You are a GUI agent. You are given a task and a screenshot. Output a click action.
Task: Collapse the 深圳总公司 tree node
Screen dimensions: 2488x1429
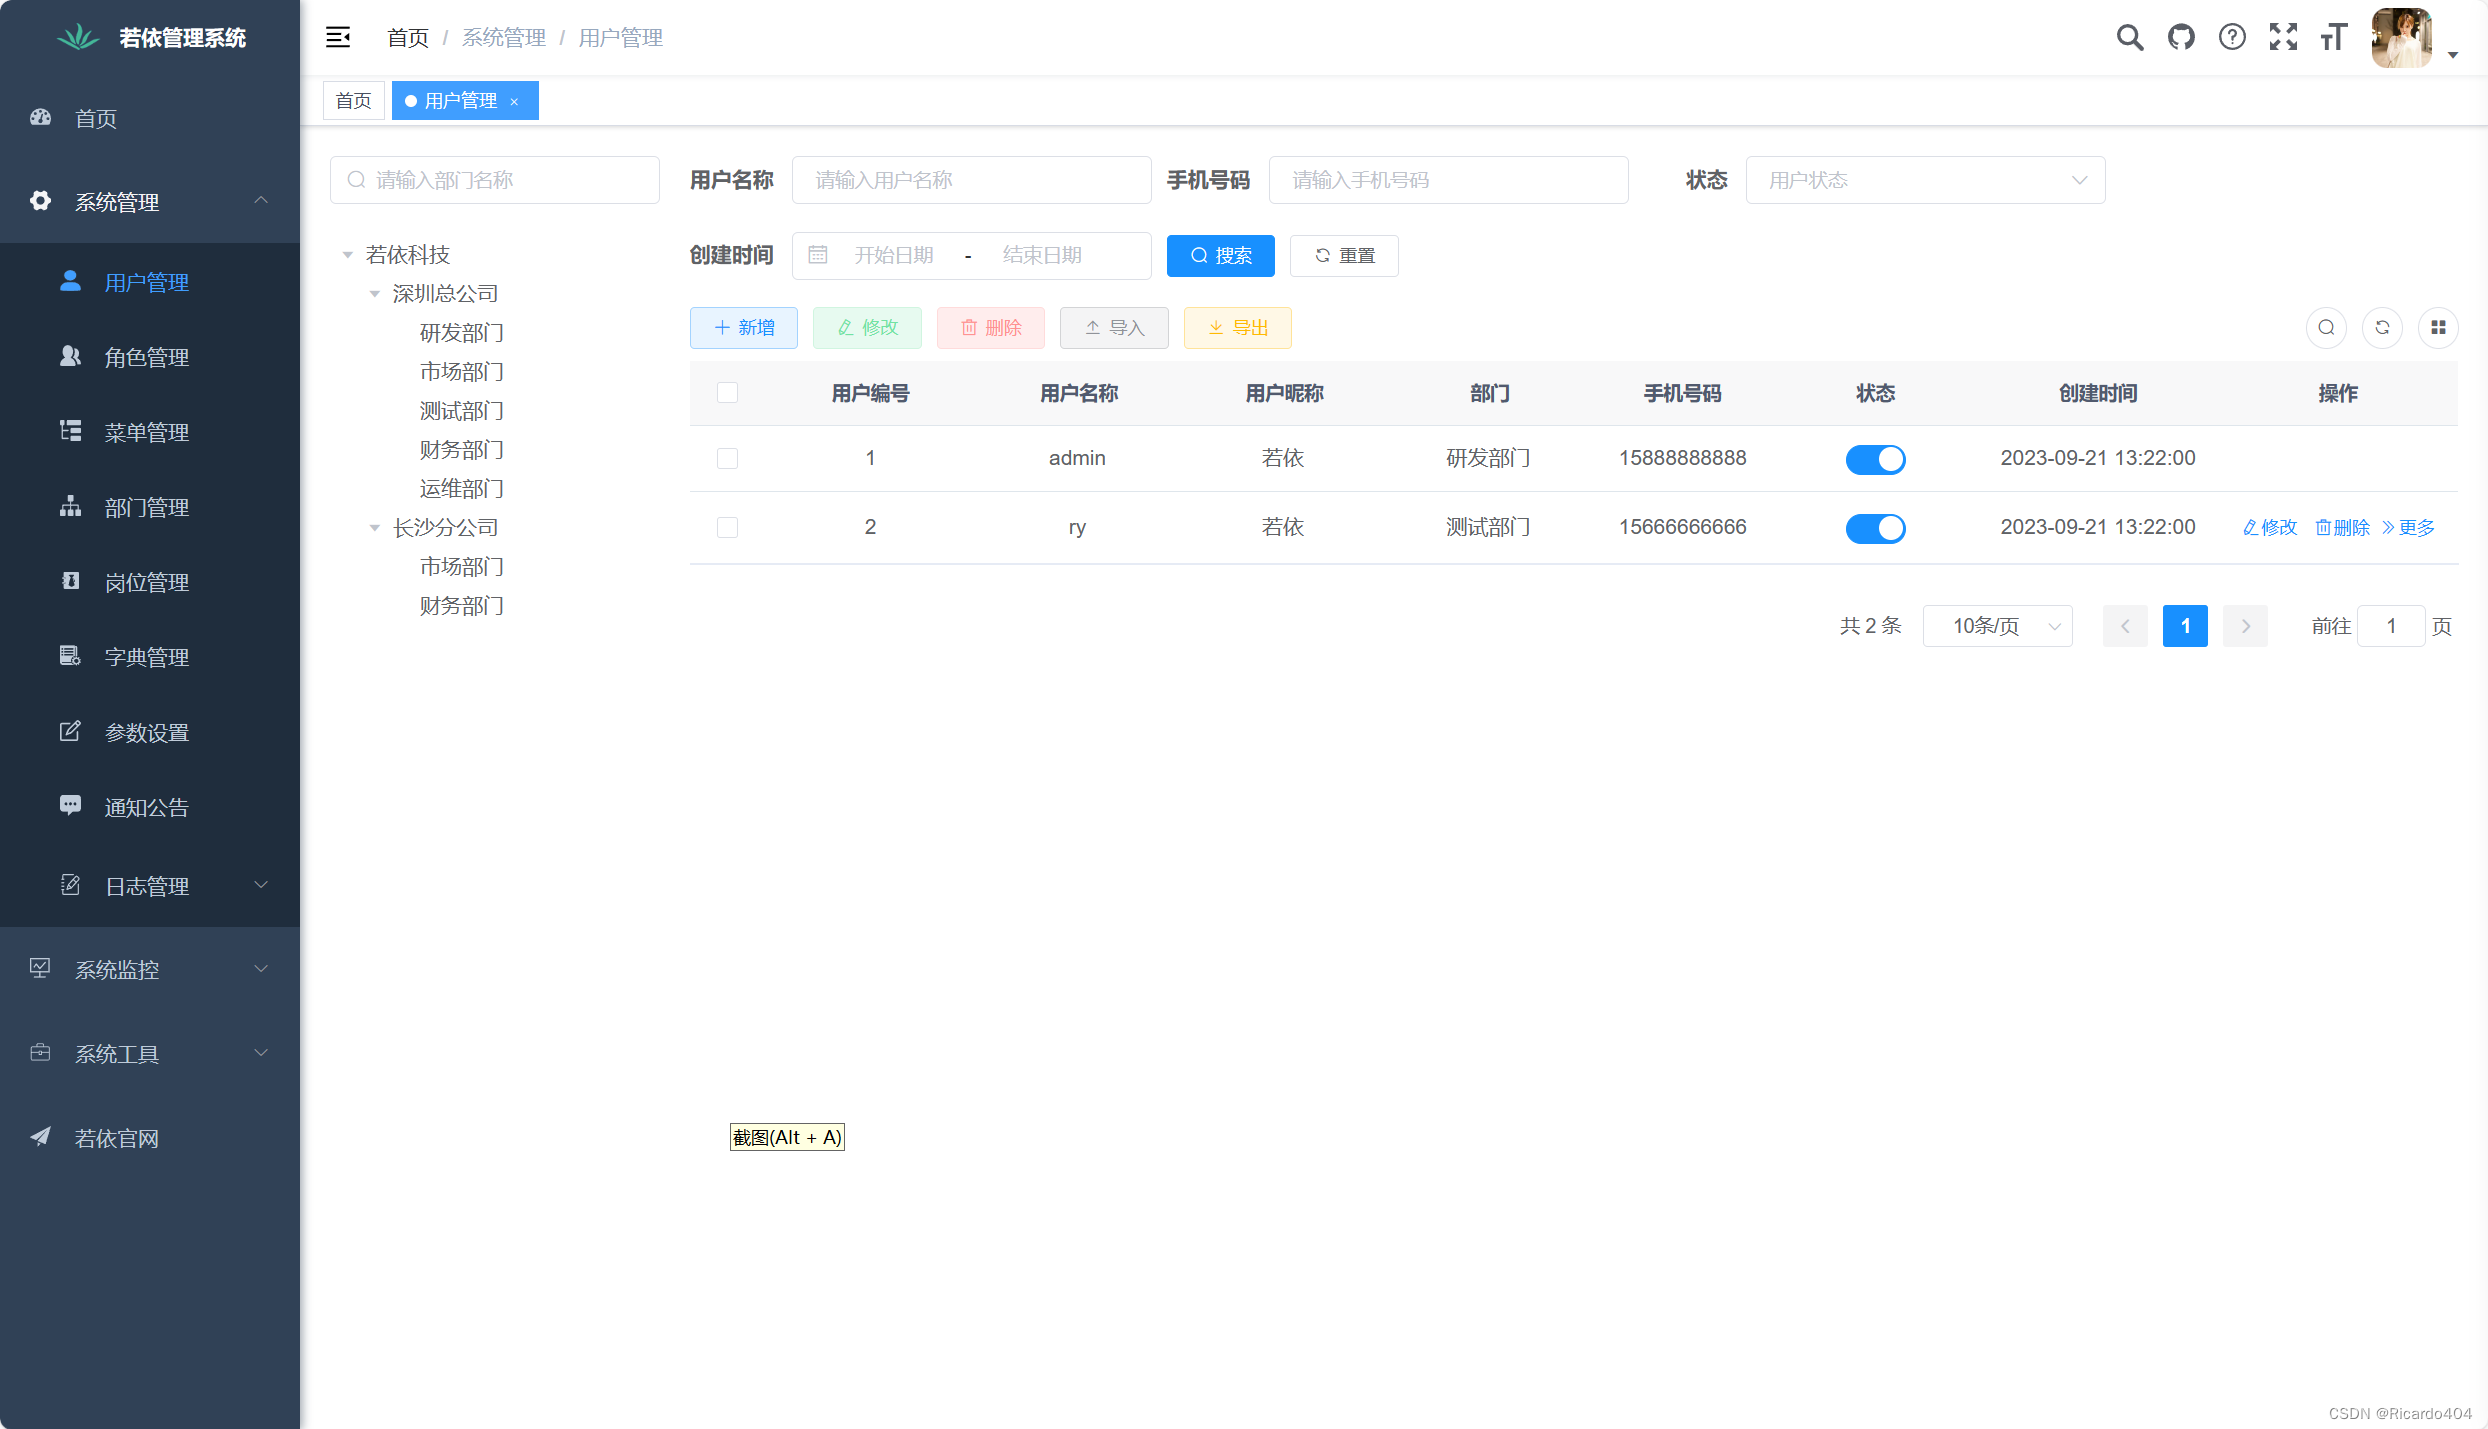click(x=375, y=293)
